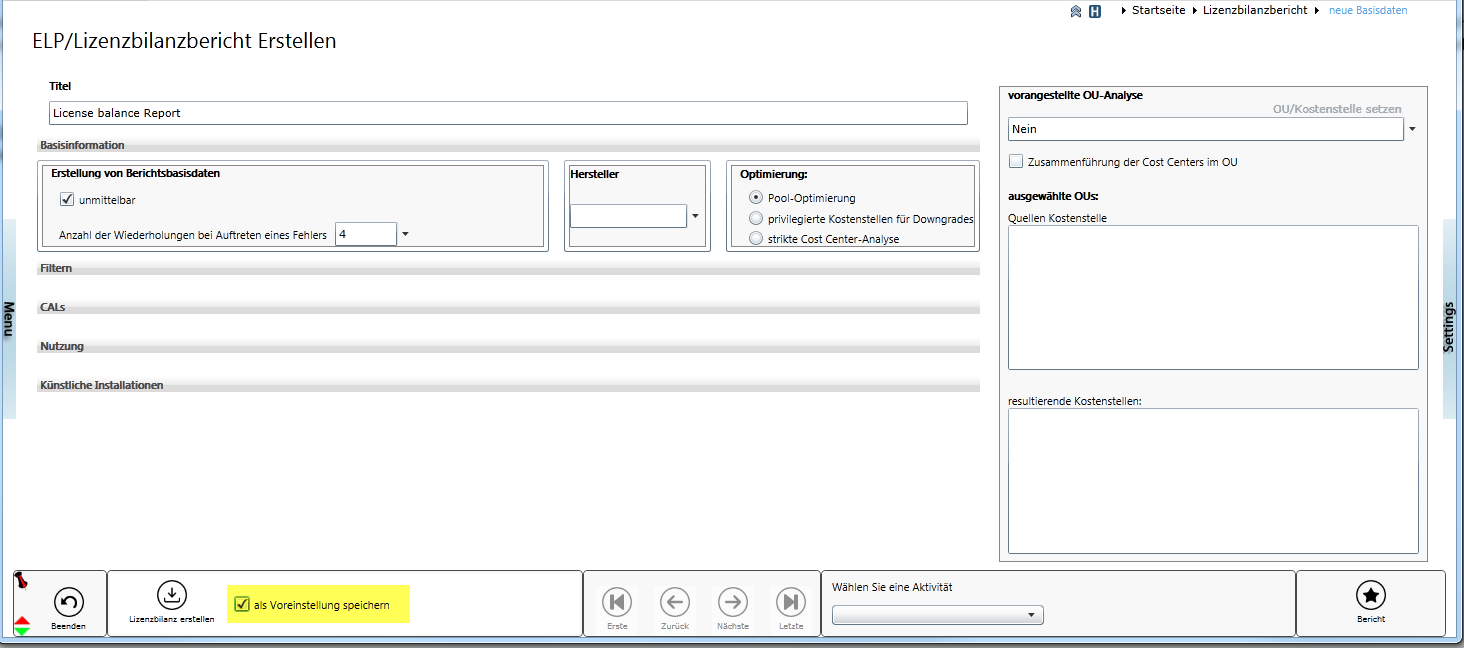The width and height of the screenshot is (1464, 648).
Task: Click the Nächste forward arrow icon
Action: click(733, 602)
